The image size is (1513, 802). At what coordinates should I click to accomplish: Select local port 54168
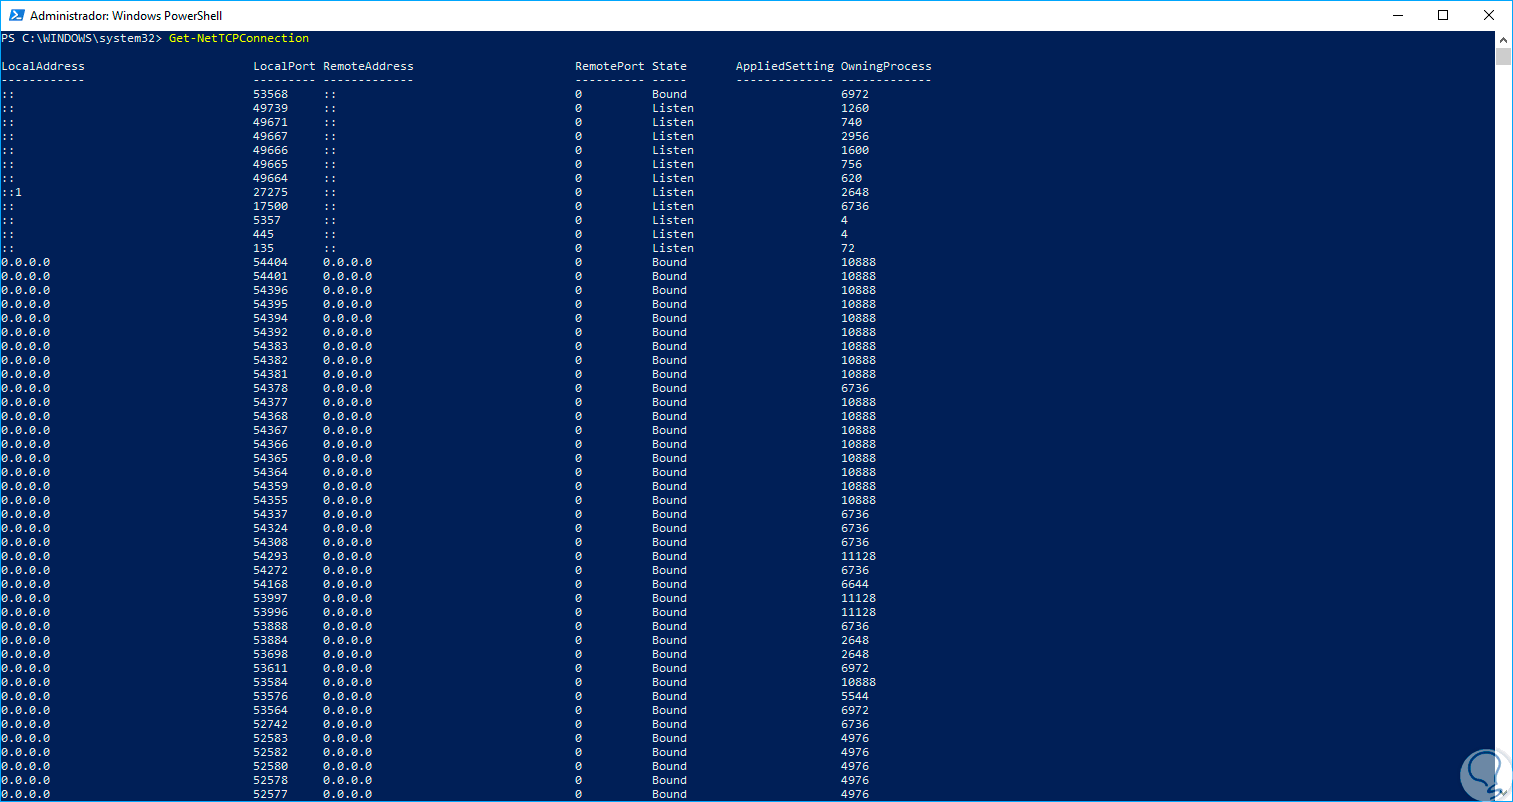[x=270, y=584]
